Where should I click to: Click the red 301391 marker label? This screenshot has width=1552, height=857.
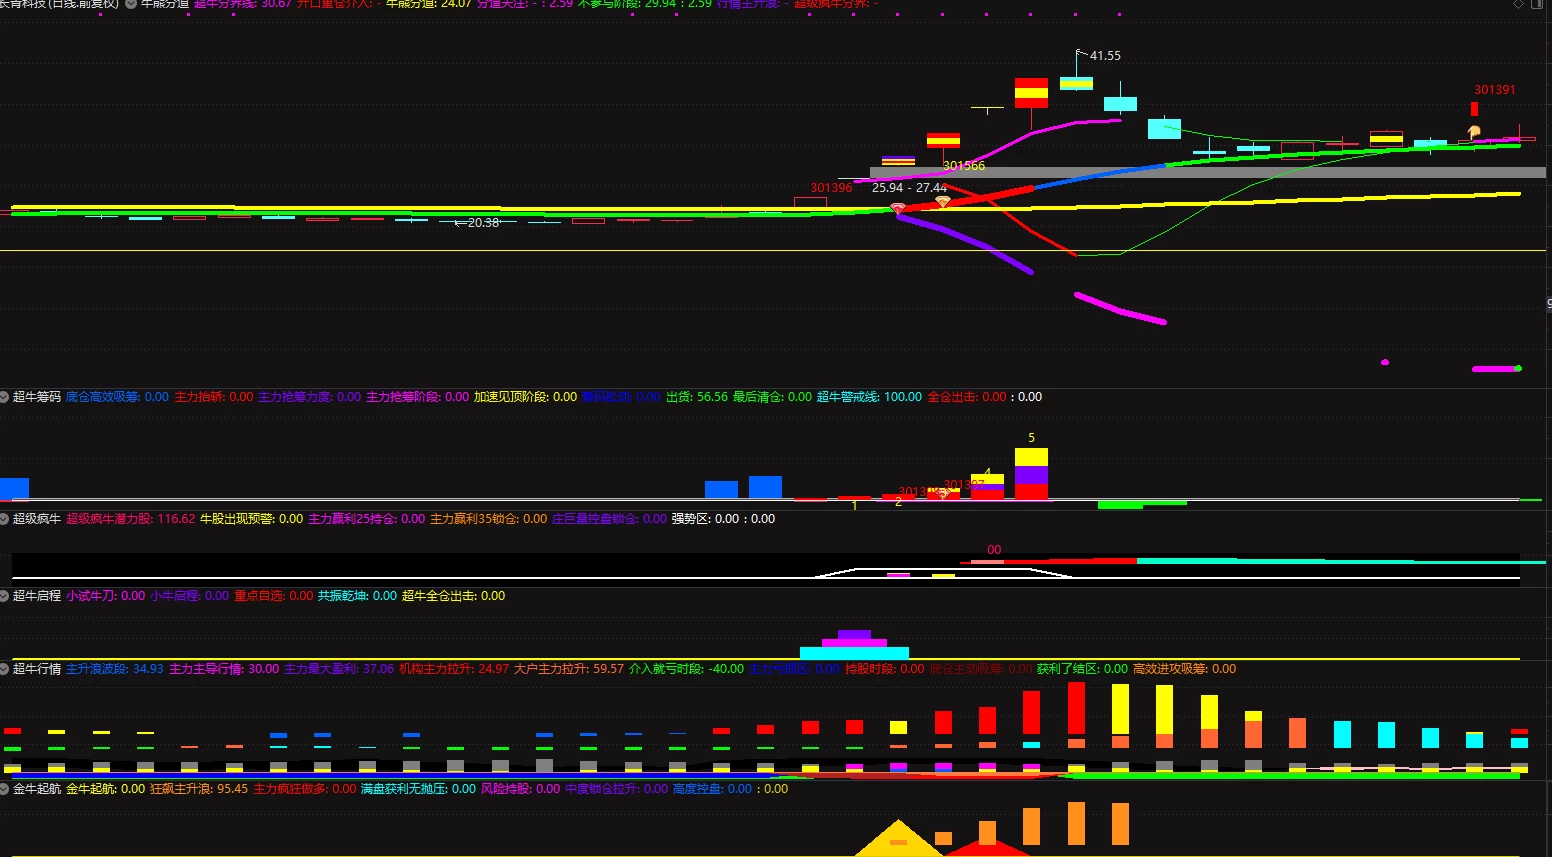[x=1495, y=90]
